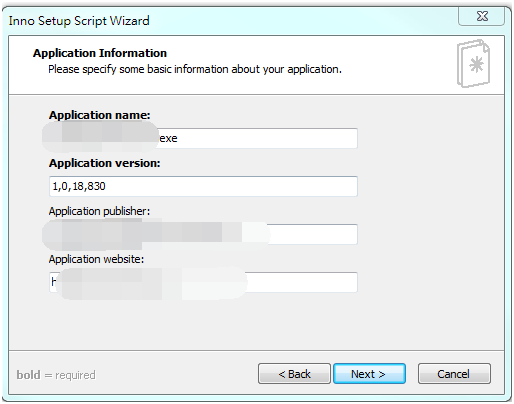This screenshot has height=404, width=514.
Task: Go back with the < Back button
Action: pyautogui.click(x=294, y=374)
